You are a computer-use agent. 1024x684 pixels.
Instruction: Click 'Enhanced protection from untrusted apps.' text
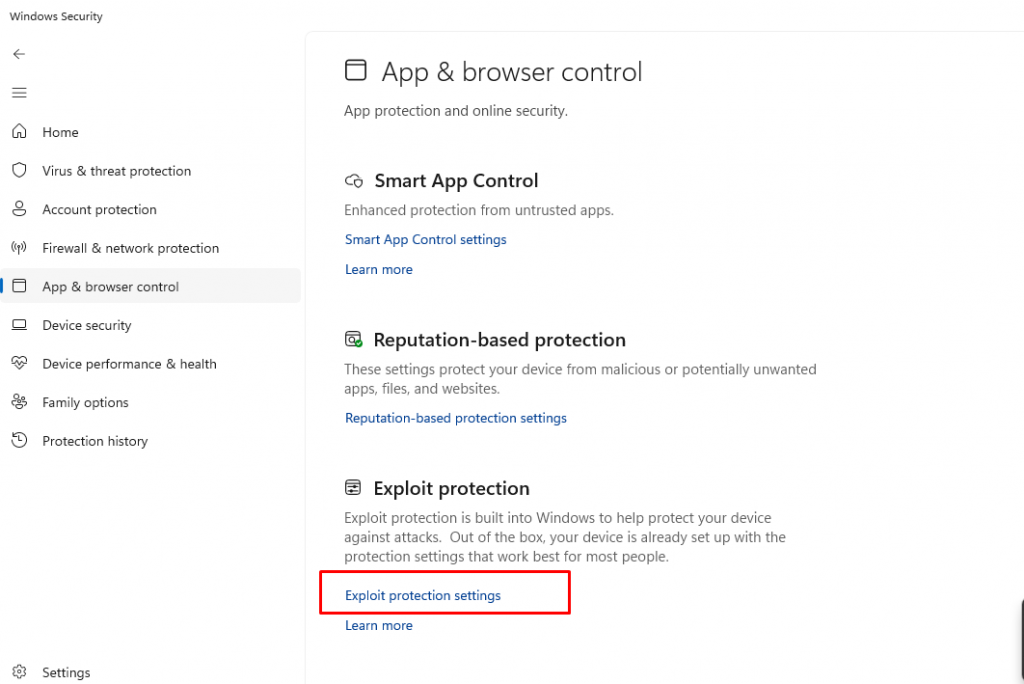tap(479, 210)
